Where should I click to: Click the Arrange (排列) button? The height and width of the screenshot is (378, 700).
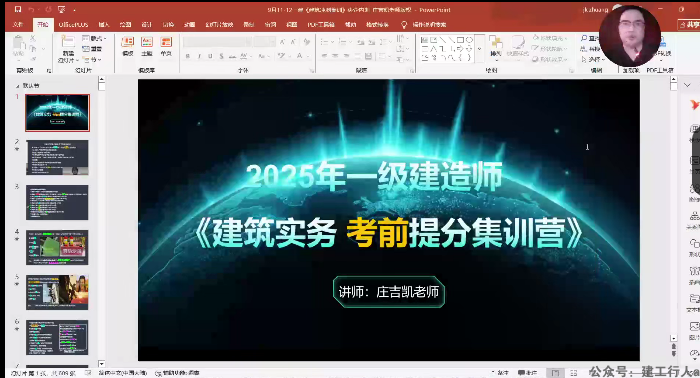pos(496,47)
